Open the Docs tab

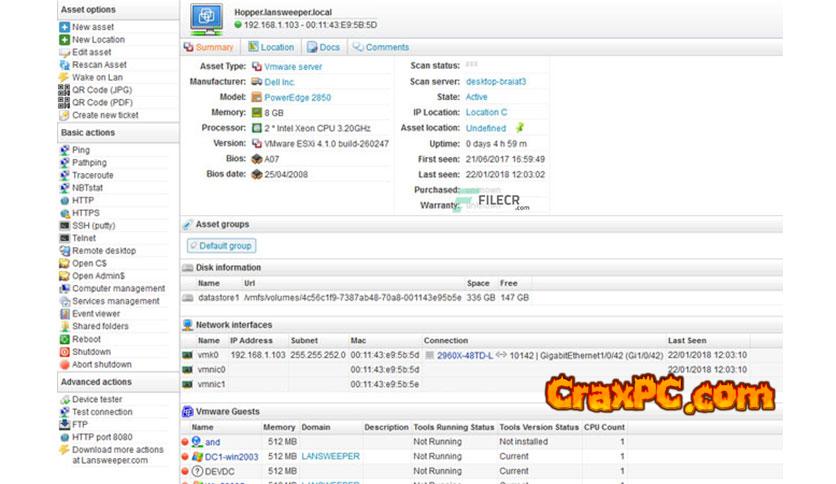point(323,47)
